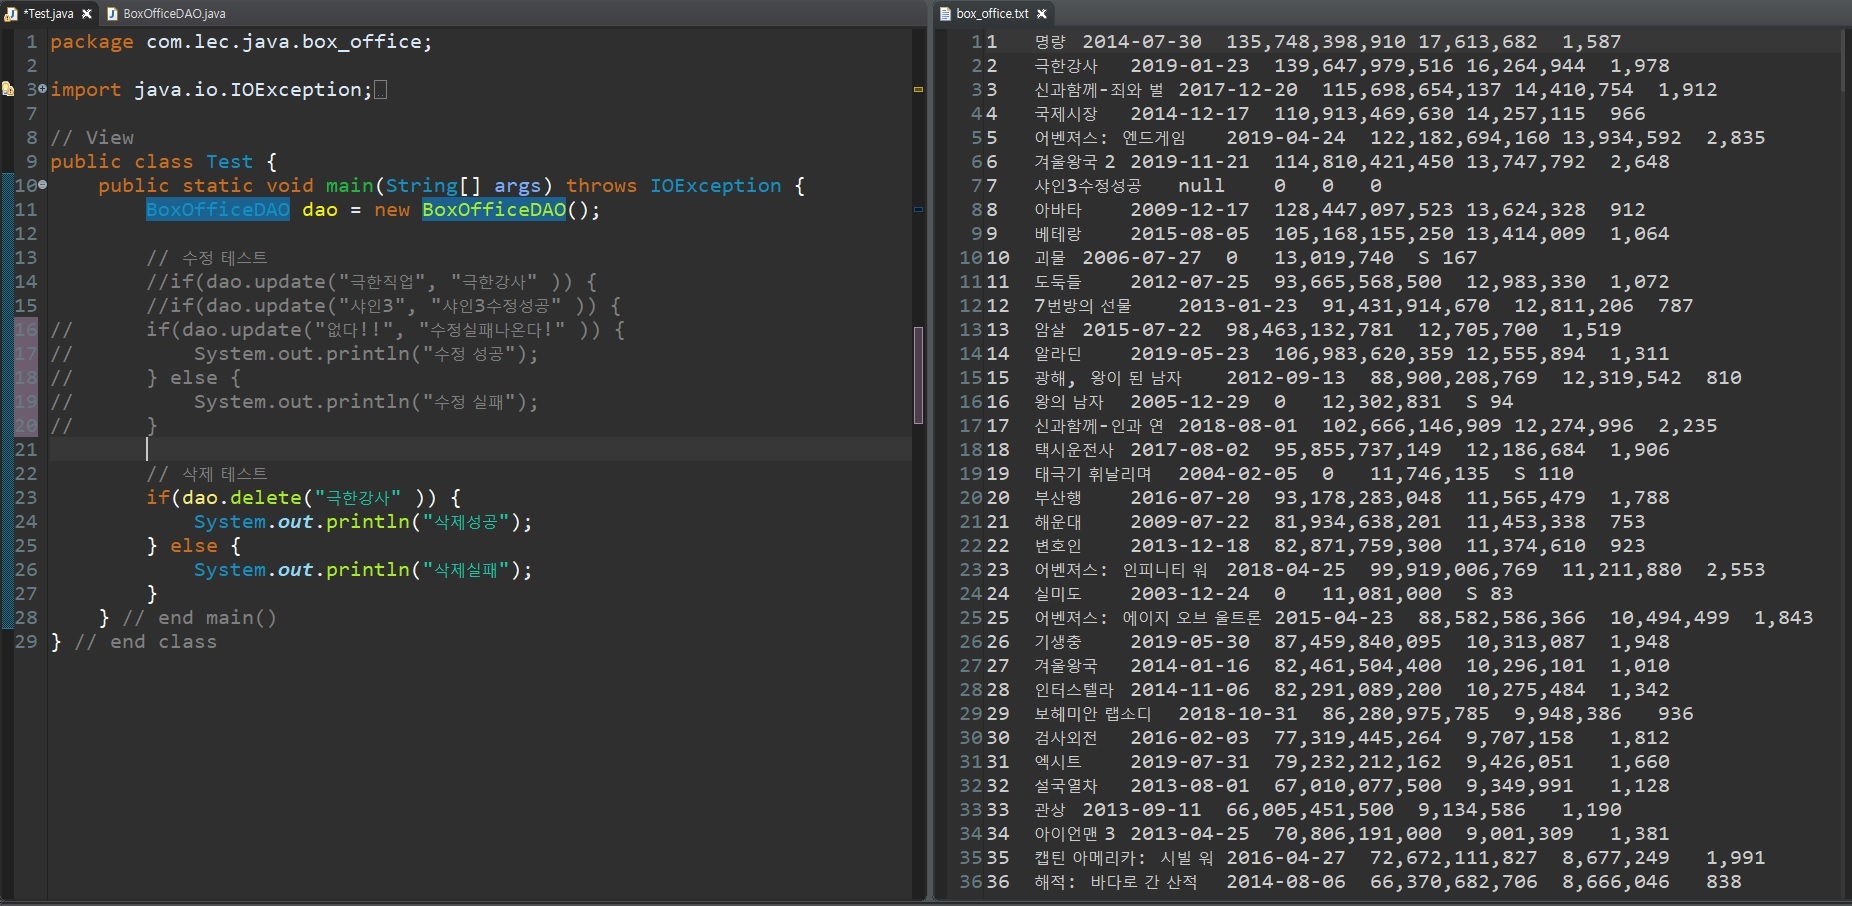This screenshot has width=1852, height=906.
Task: Click the IOException in the throws clause
Action: pos(715,185)
